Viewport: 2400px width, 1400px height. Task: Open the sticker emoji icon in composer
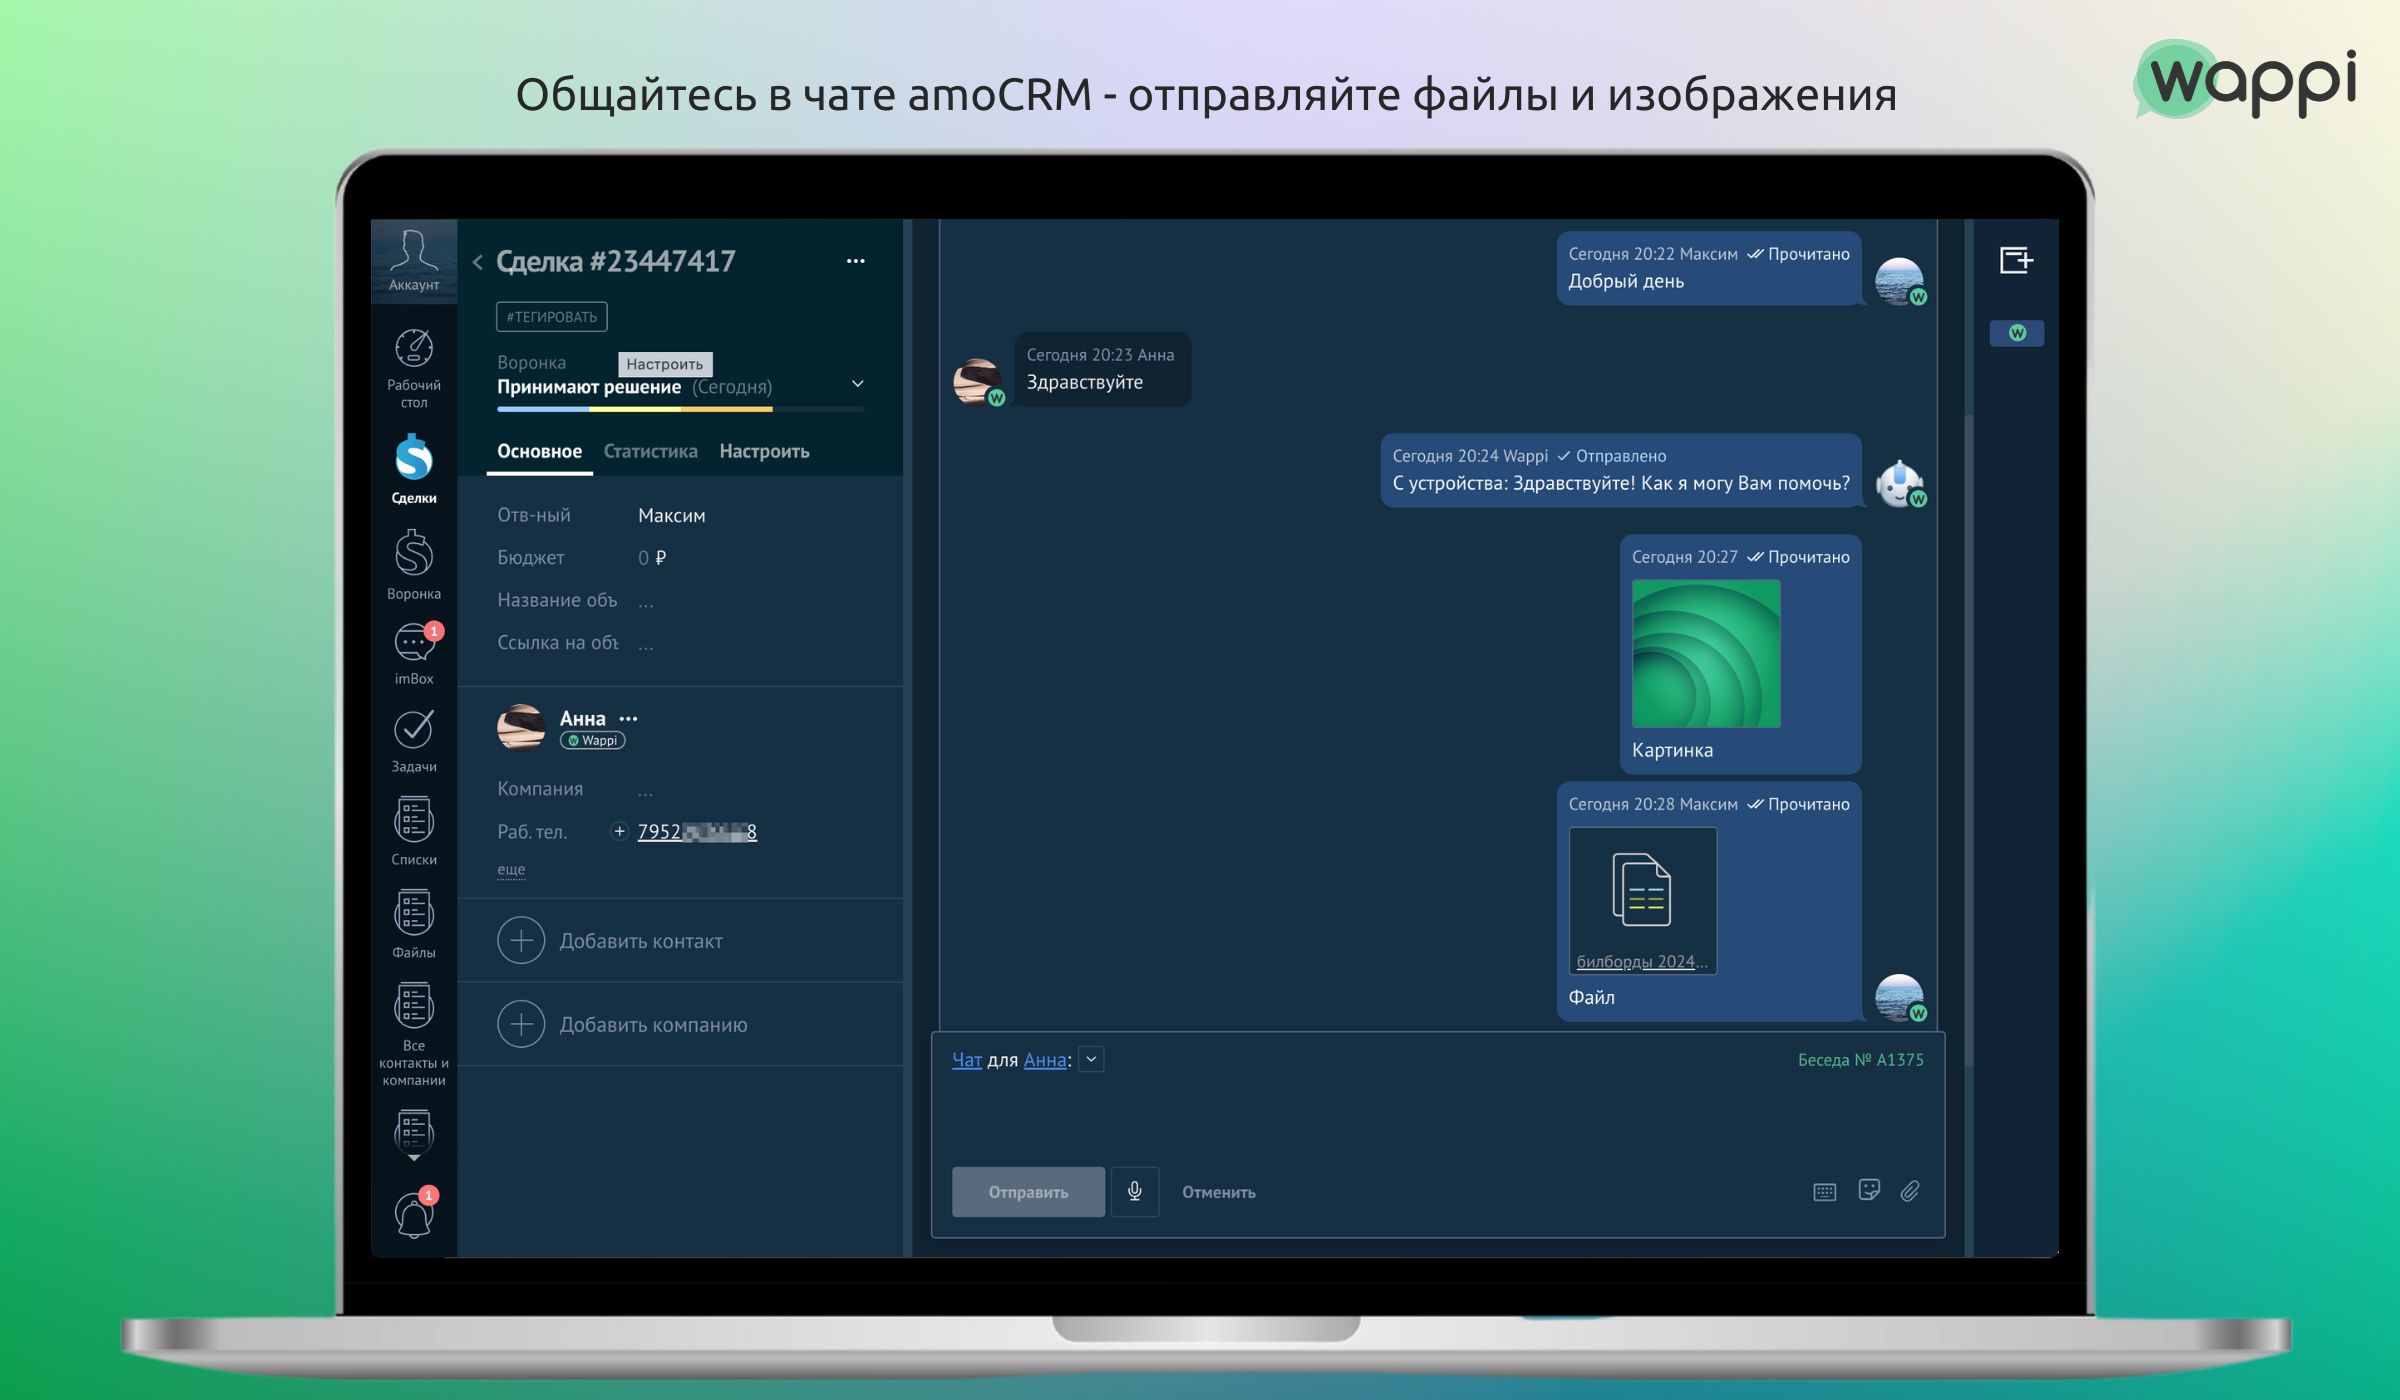tap(1869, 1190)
